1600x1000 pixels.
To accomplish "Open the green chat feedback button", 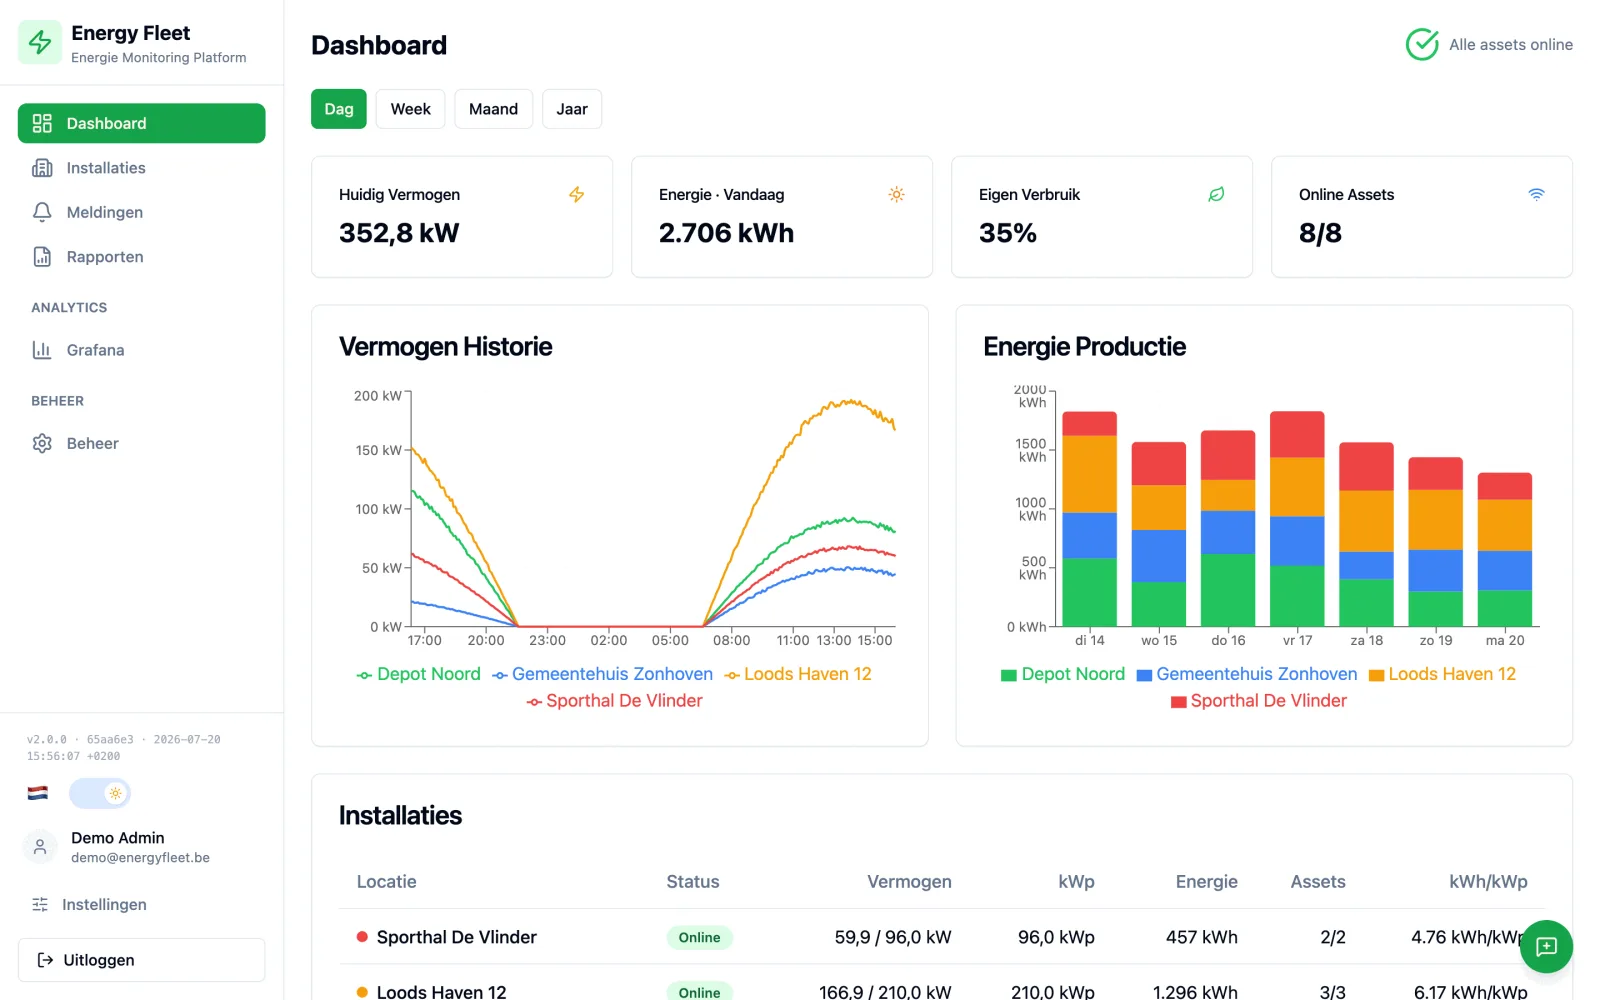I will coord(1546,946).
